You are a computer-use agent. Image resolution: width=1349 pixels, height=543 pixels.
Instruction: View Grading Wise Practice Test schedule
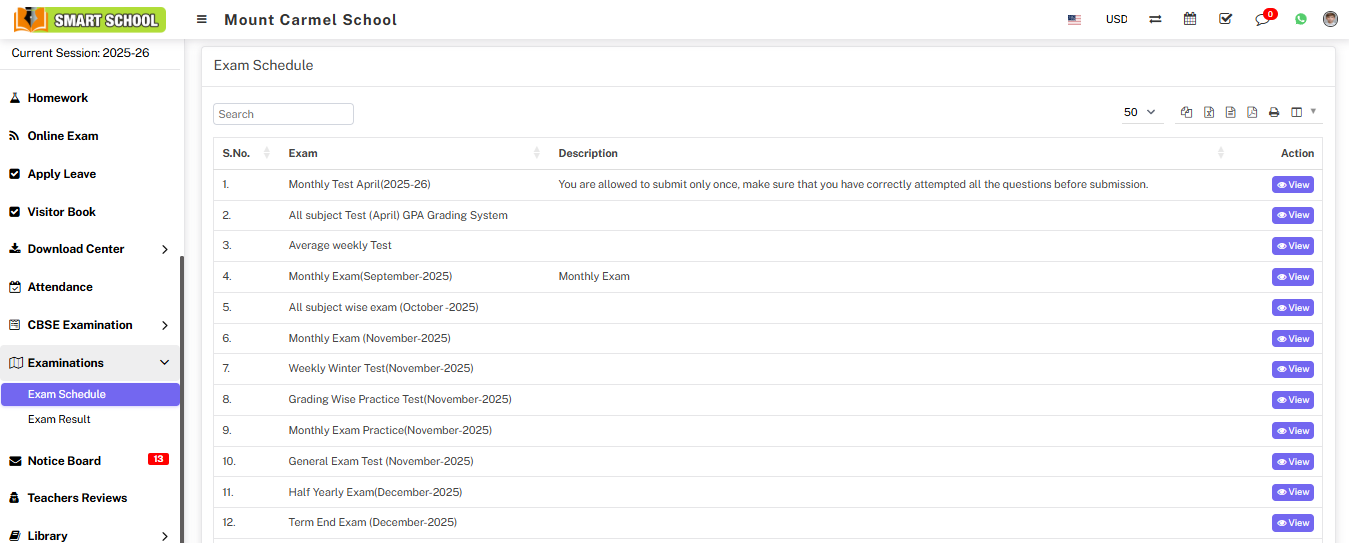point(1292,400)
